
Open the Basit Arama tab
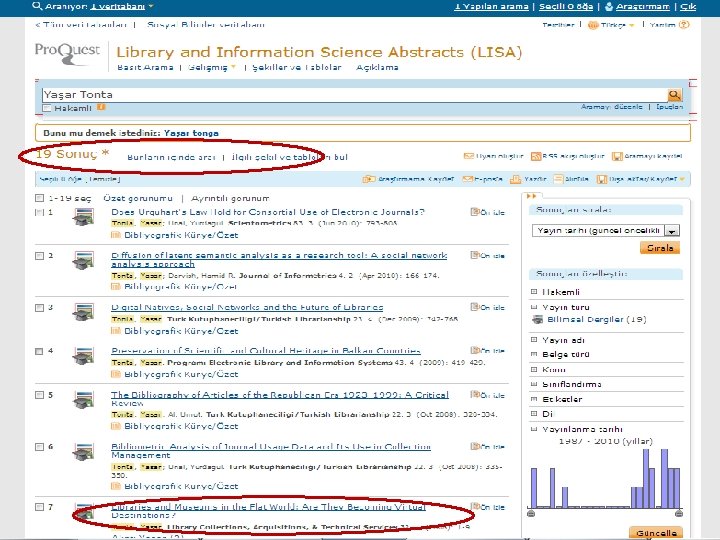tap(145, 68)
